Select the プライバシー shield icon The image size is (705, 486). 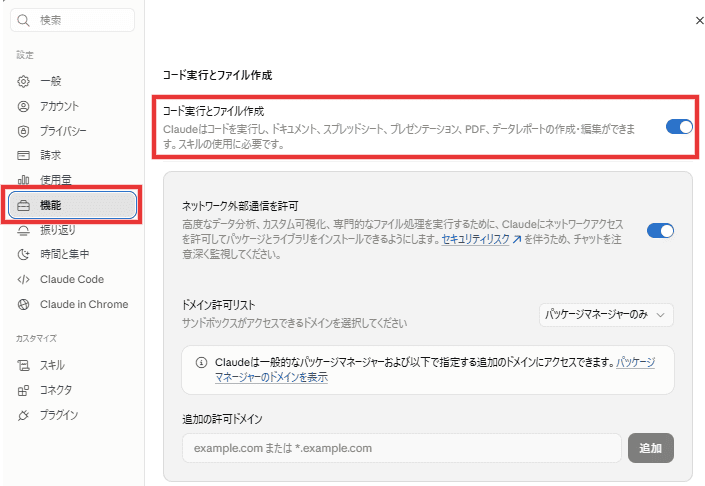(x=23, y=131)
